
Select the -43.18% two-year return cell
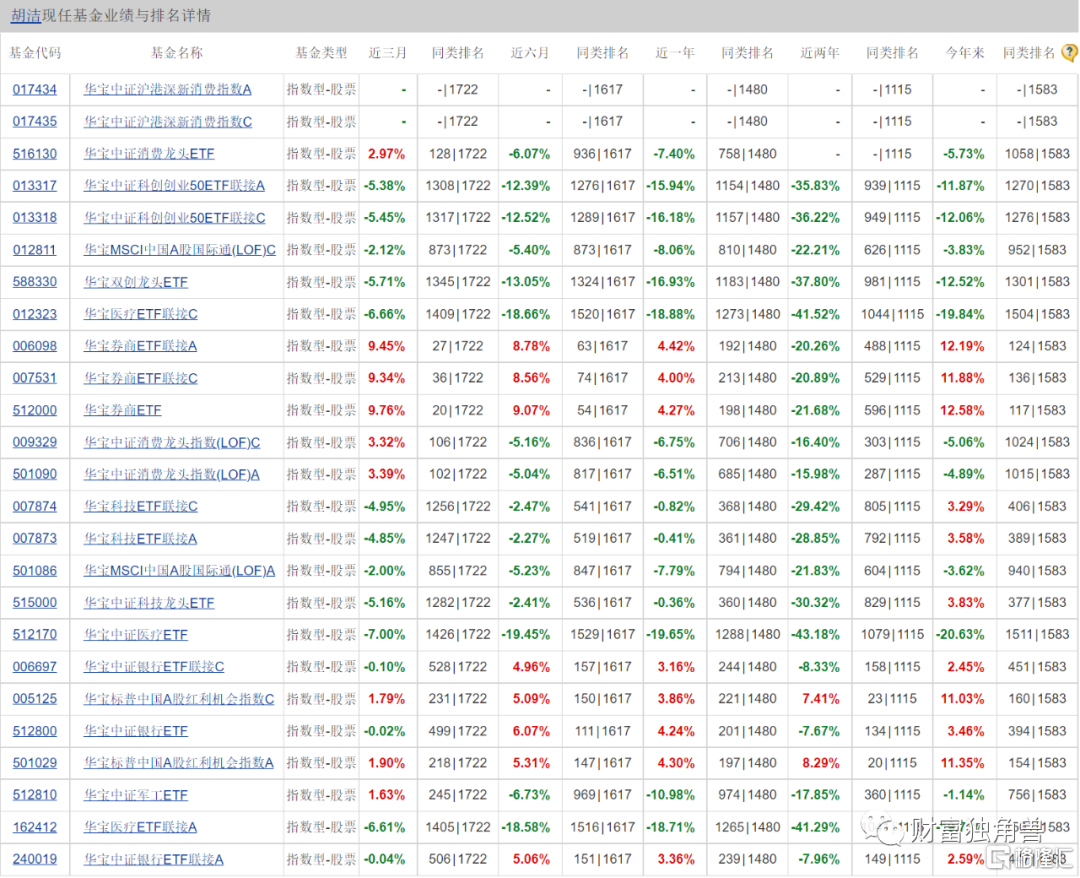816,634
